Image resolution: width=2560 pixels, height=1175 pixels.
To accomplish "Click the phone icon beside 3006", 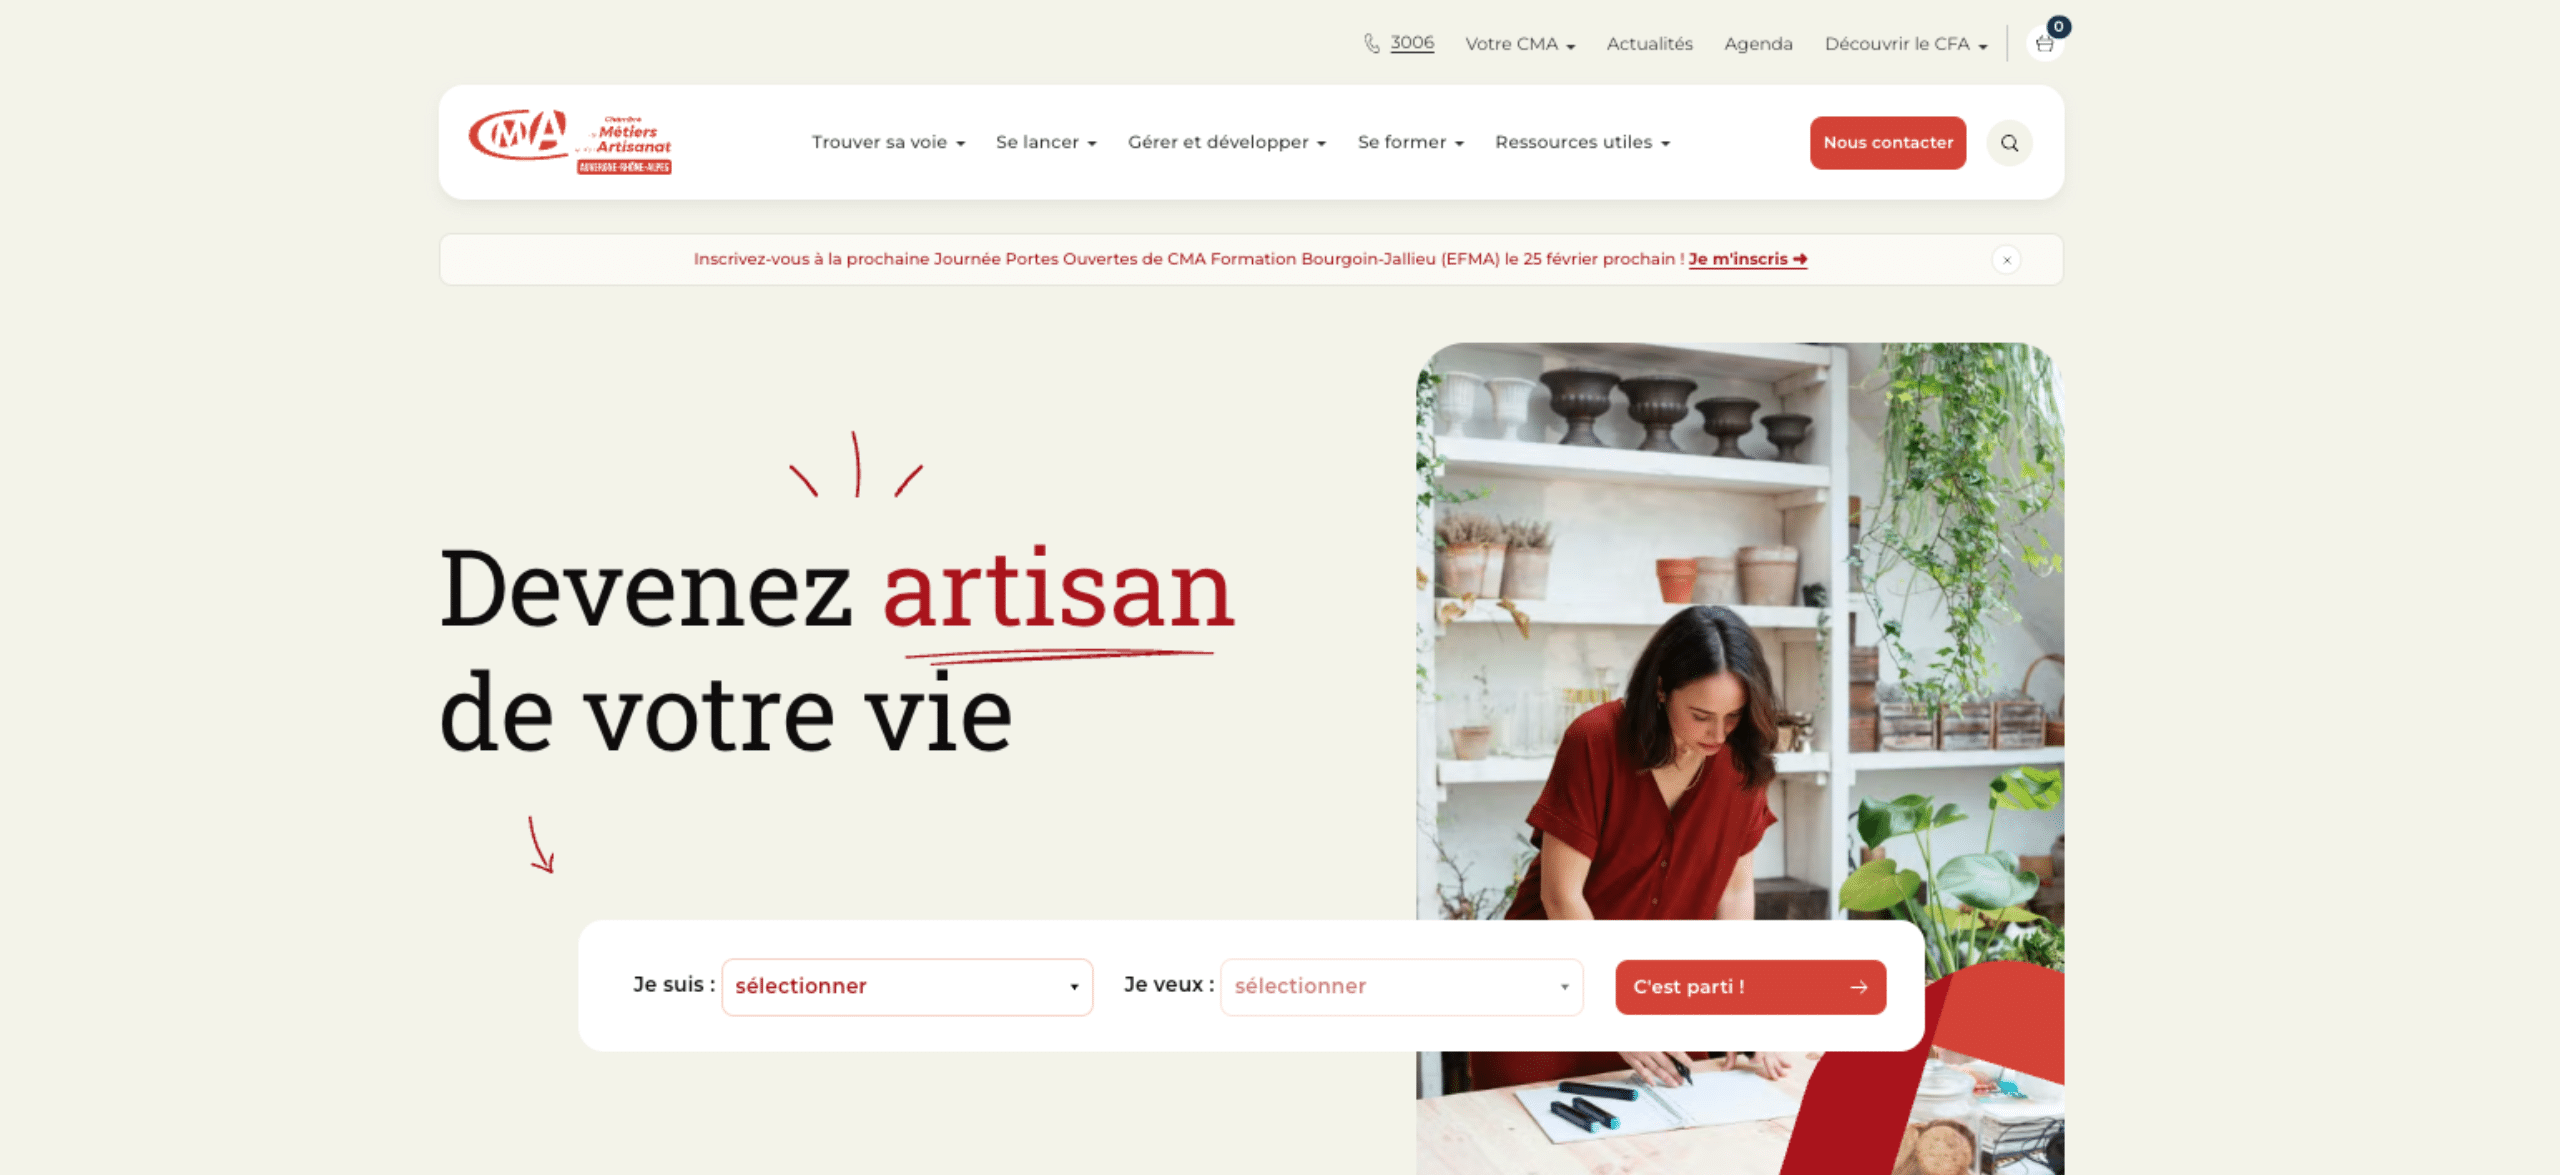I will click(1372, 44).
